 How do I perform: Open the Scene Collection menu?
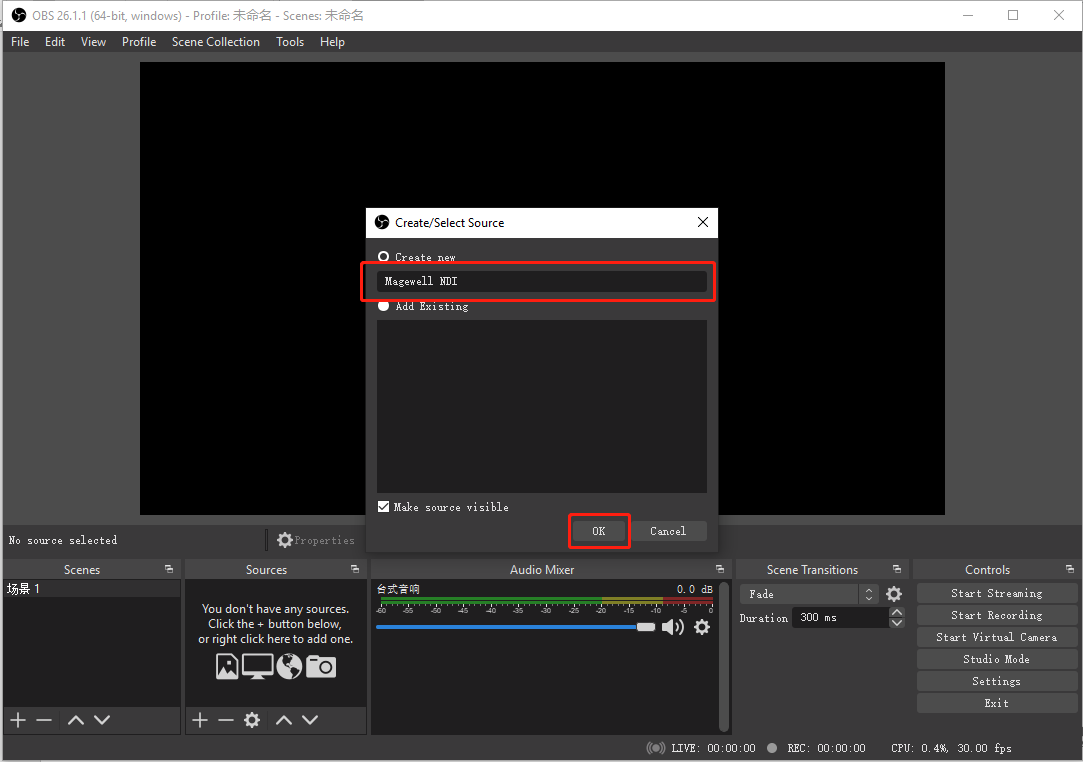(215, 41)
